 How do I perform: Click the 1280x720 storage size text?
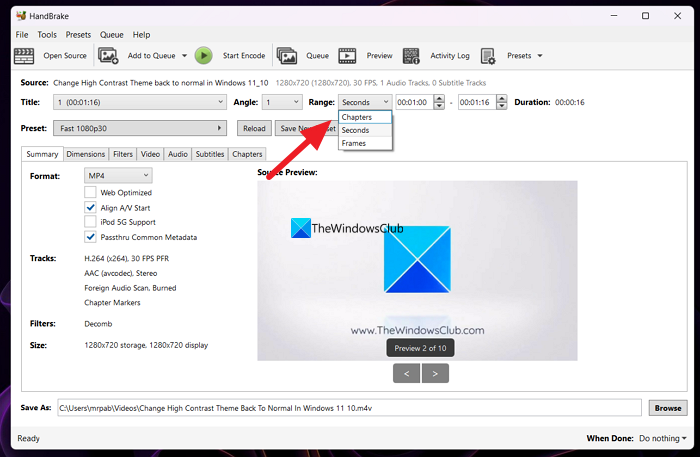point(146,345)
